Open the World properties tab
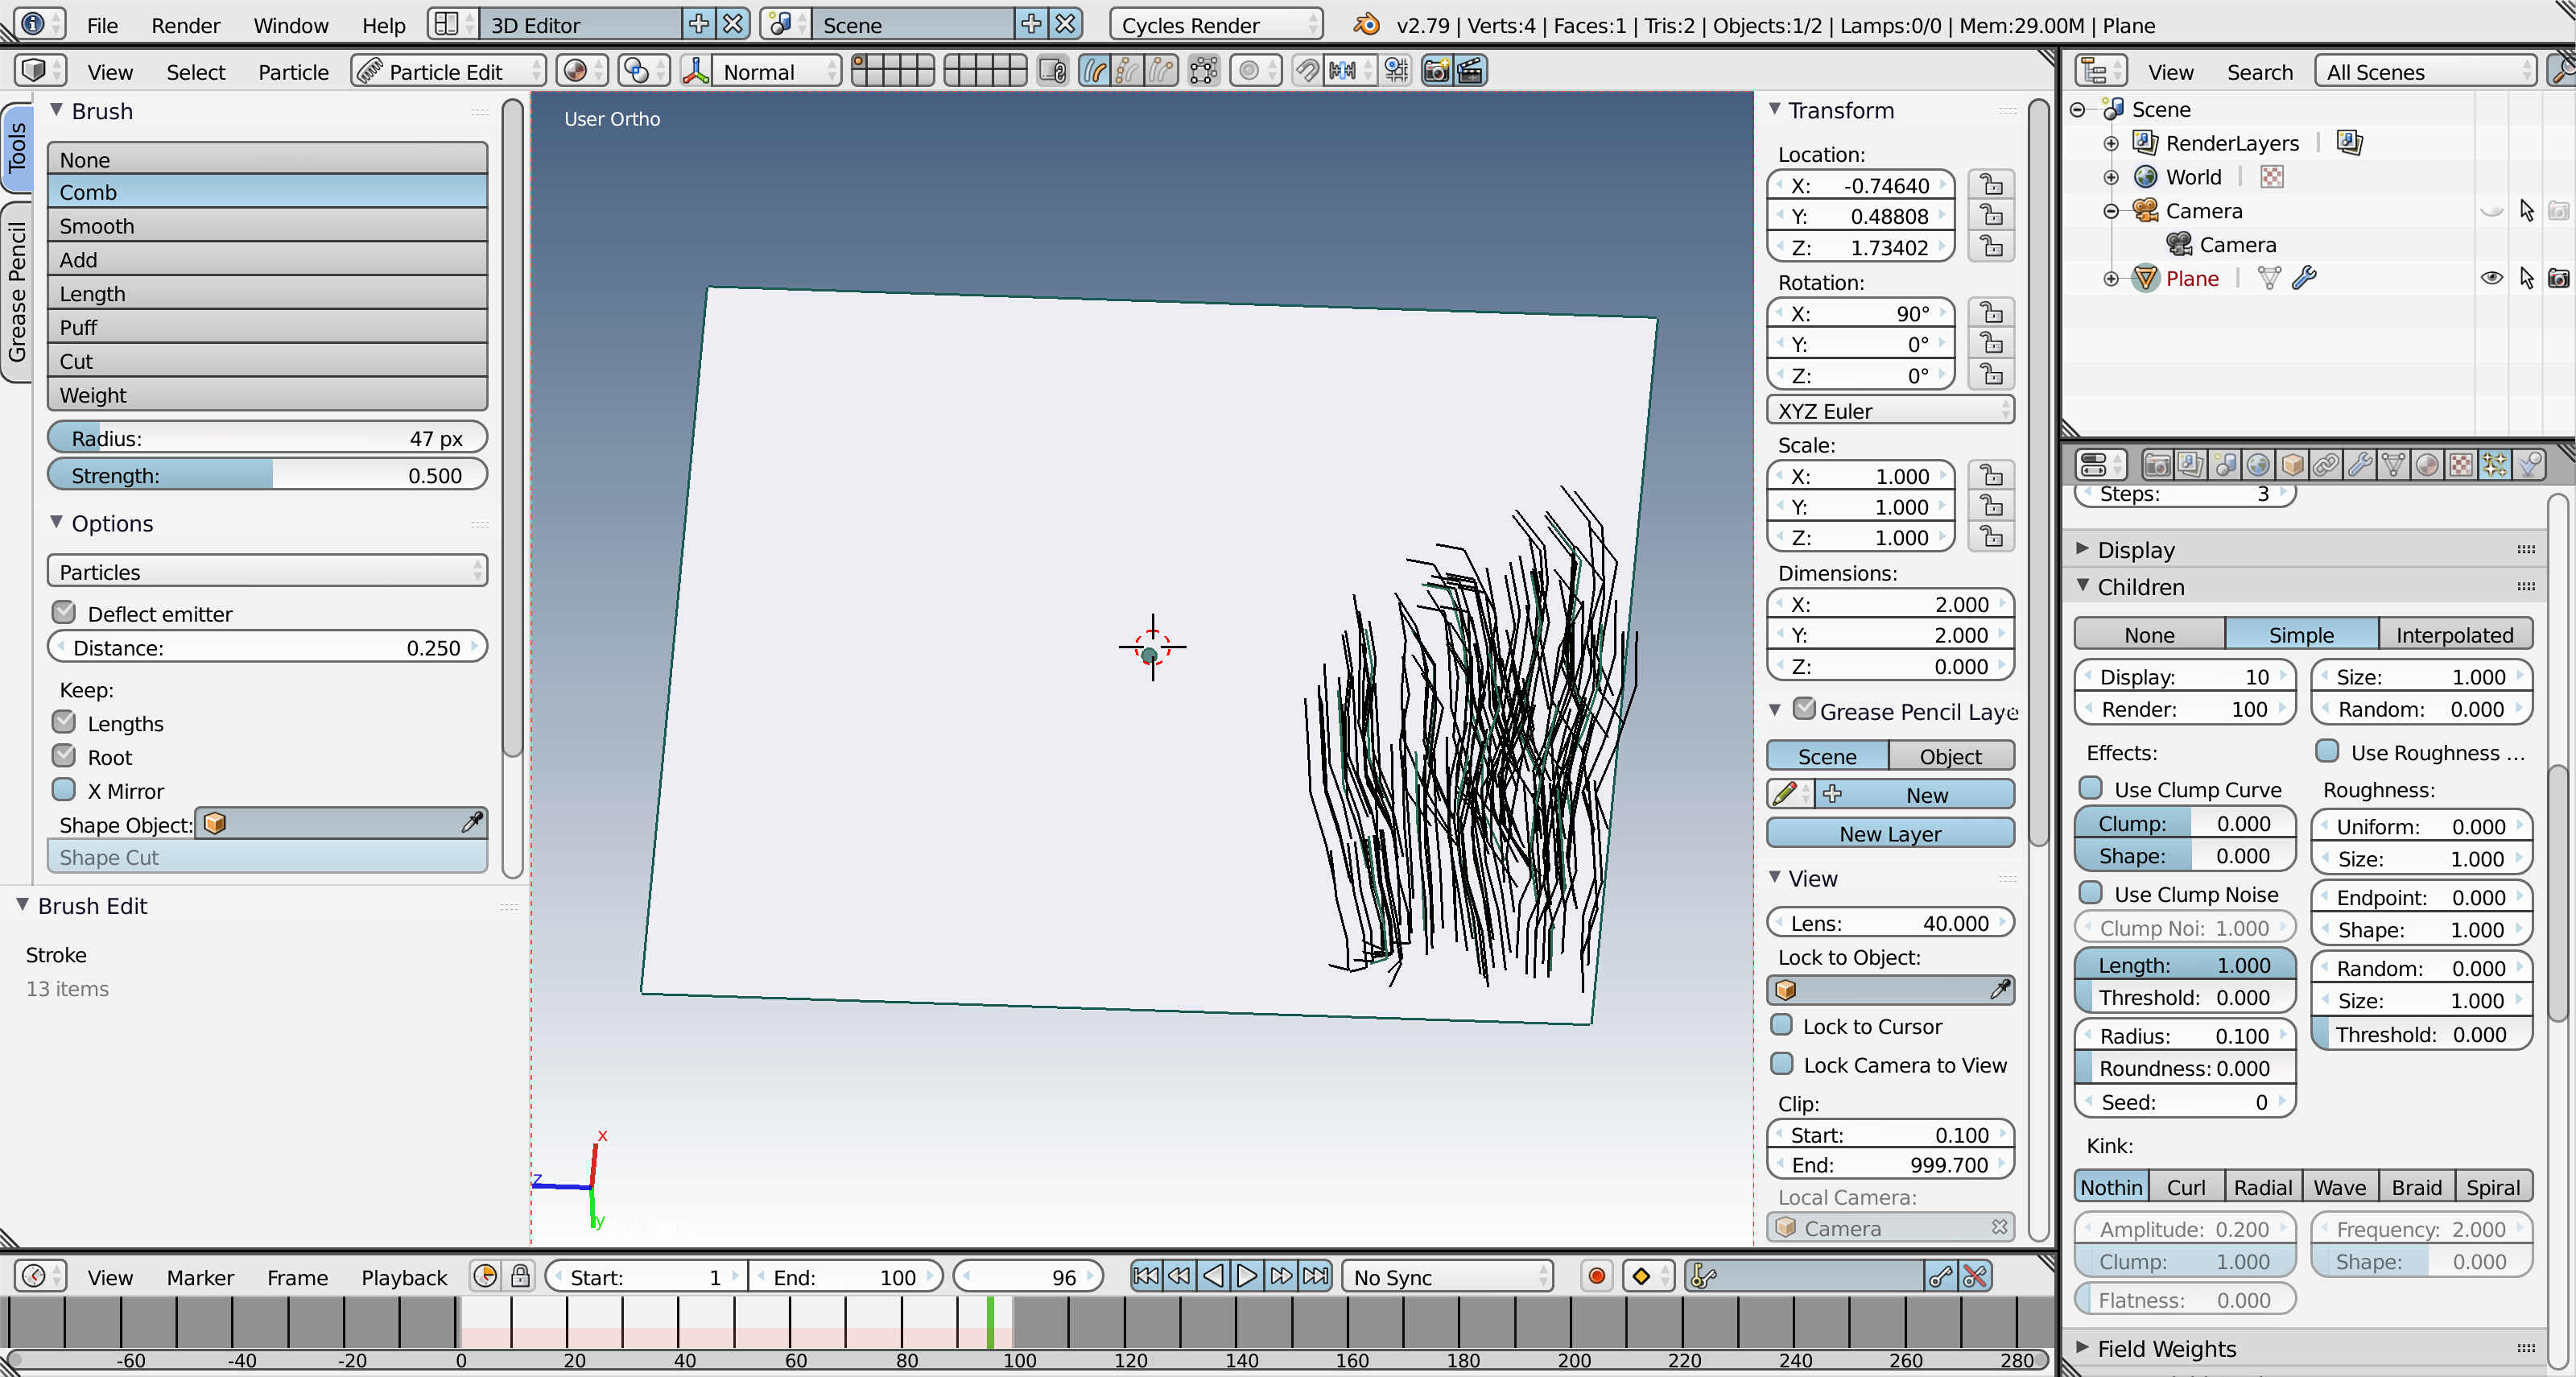The height and width of the screenshot is (1377, 2576). pyautogui.click(x=2258, y=465)
